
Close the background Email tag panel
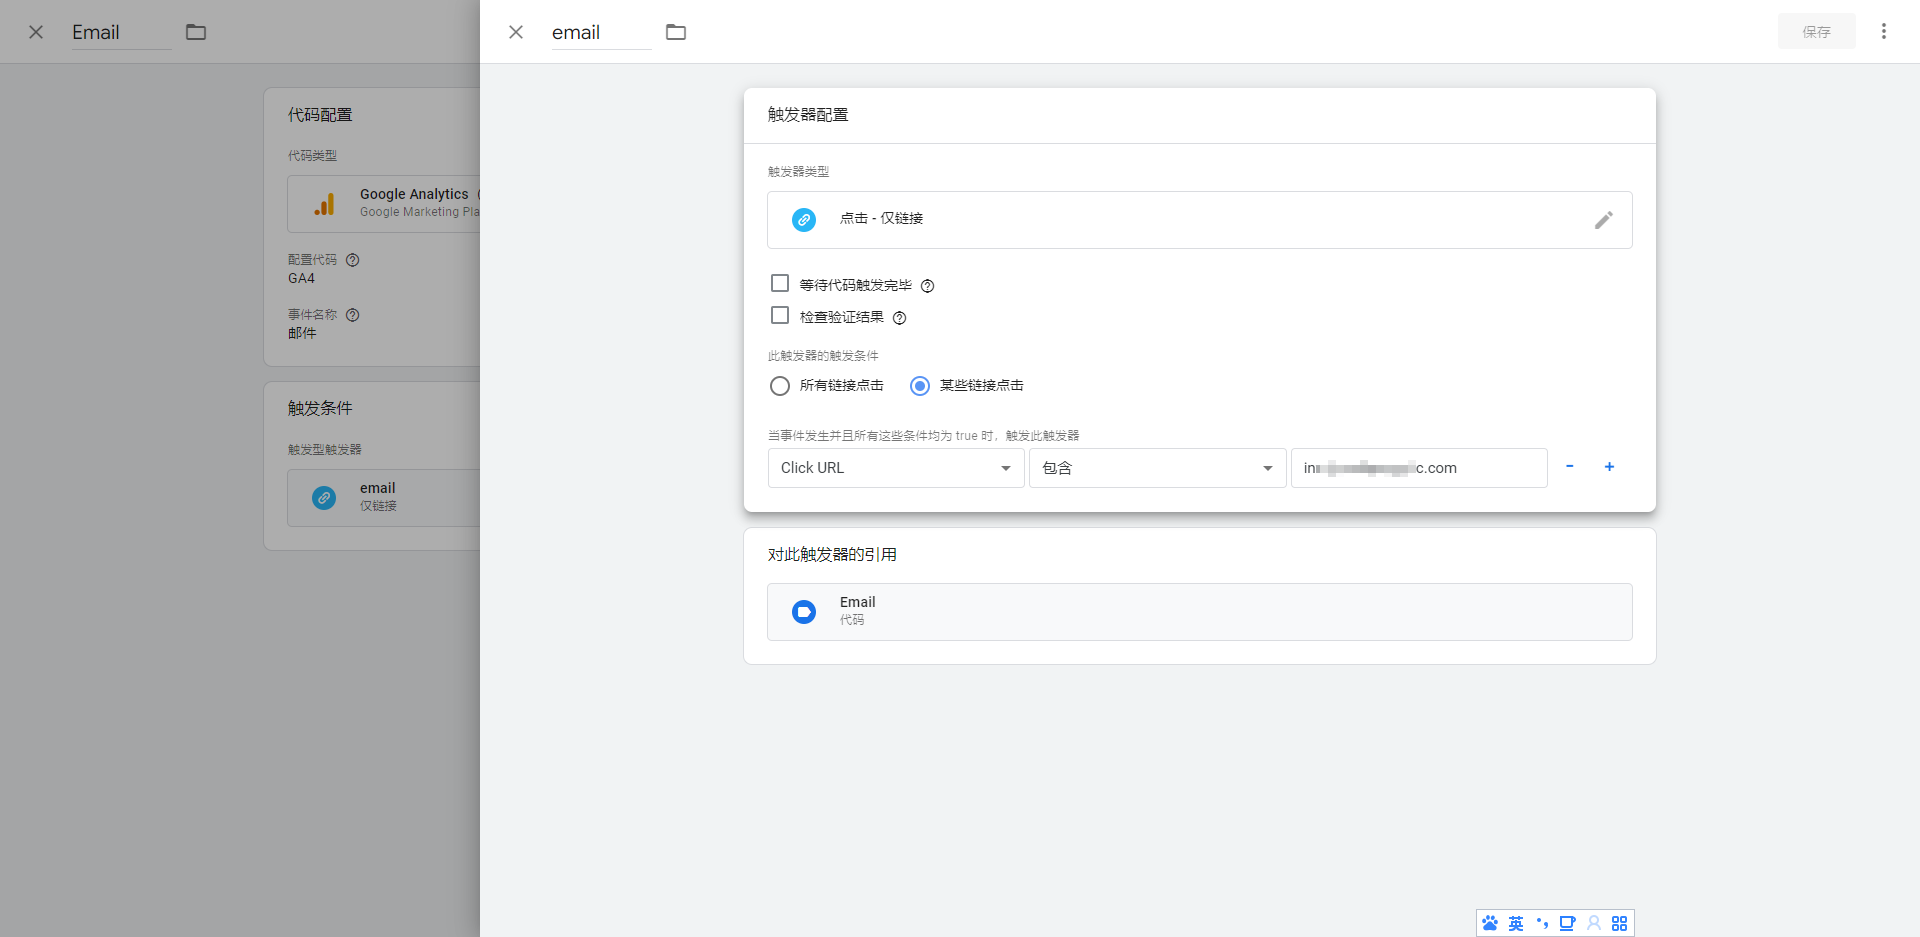[36, 32]
